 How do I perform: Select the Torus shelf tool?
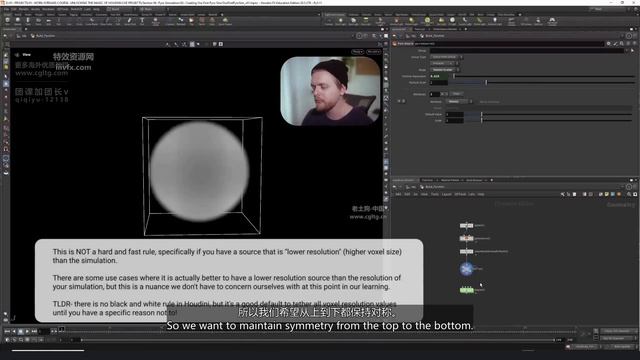[x=38, y=21]
